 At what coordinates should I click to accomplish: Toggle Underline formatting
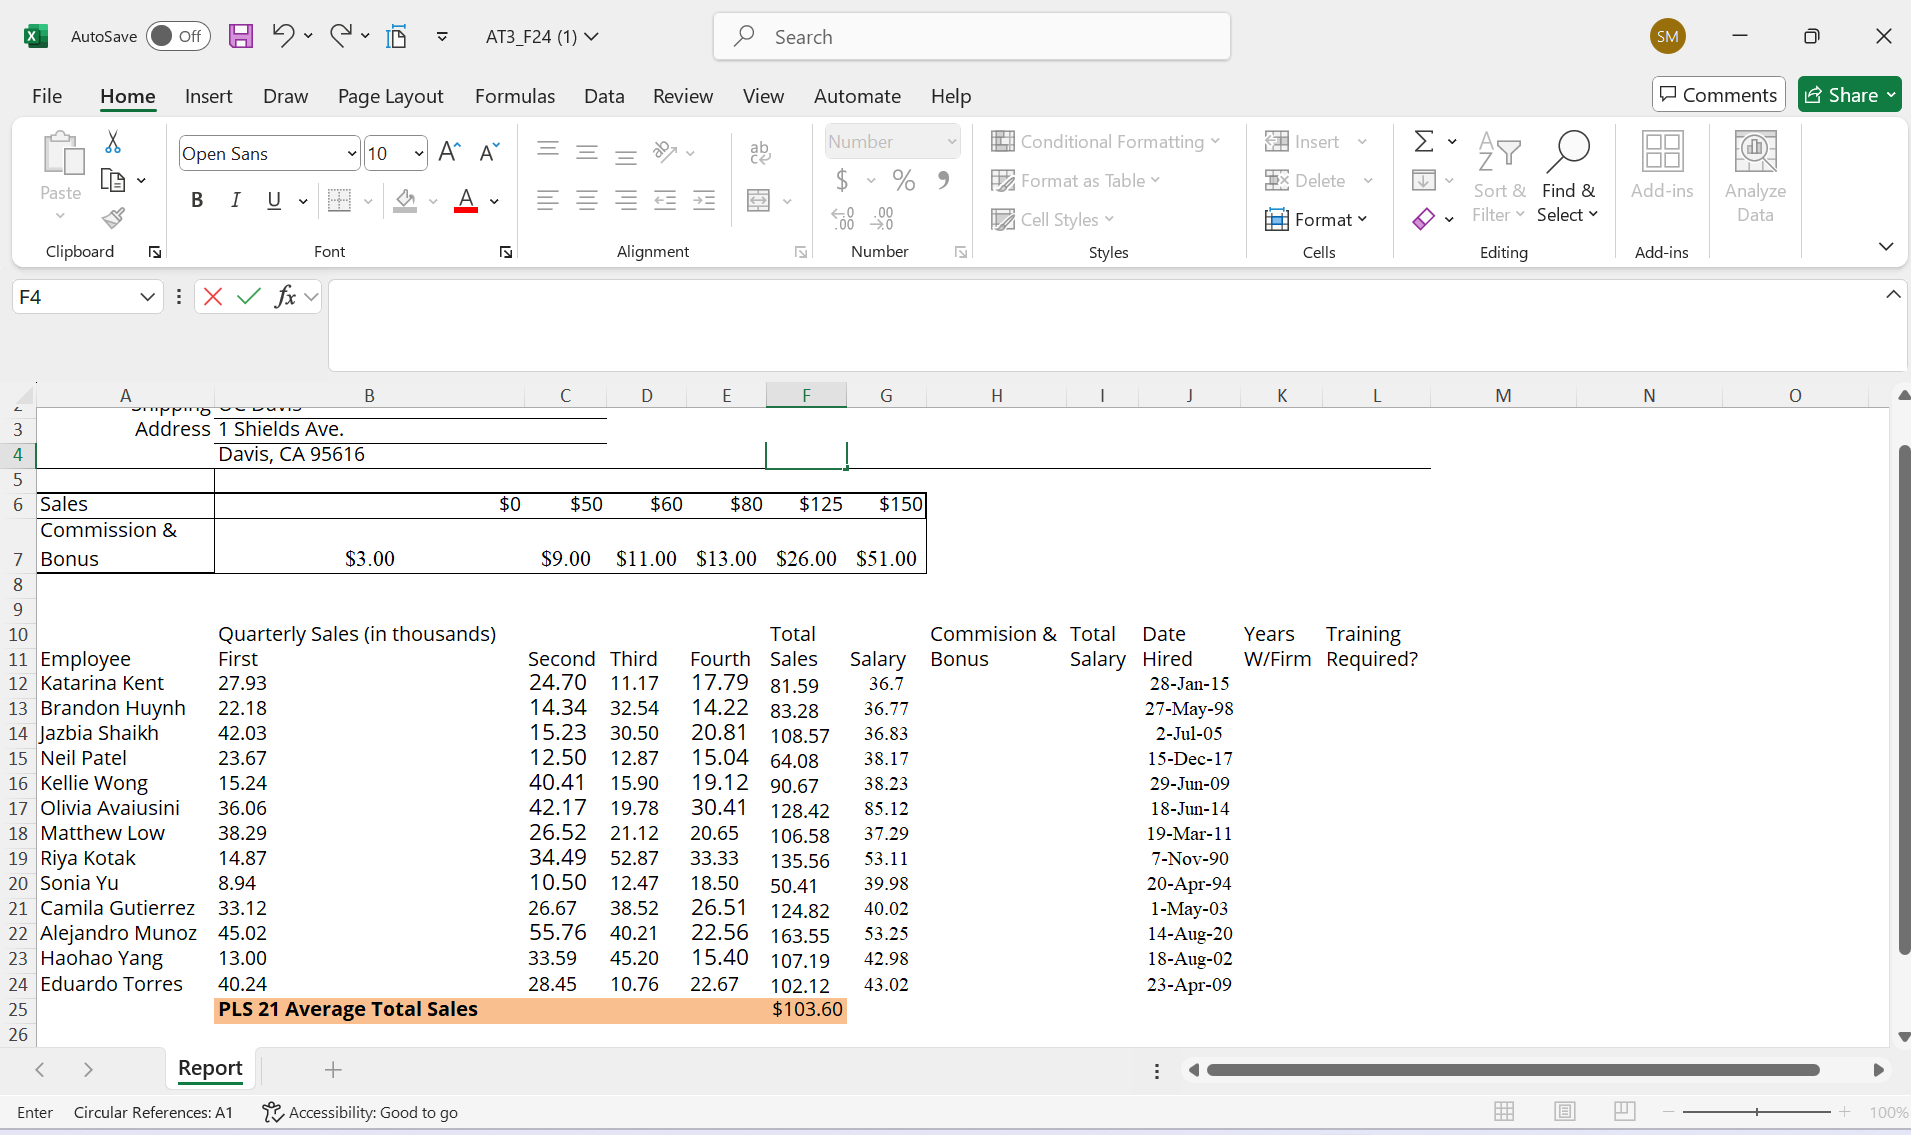(274, 200)
